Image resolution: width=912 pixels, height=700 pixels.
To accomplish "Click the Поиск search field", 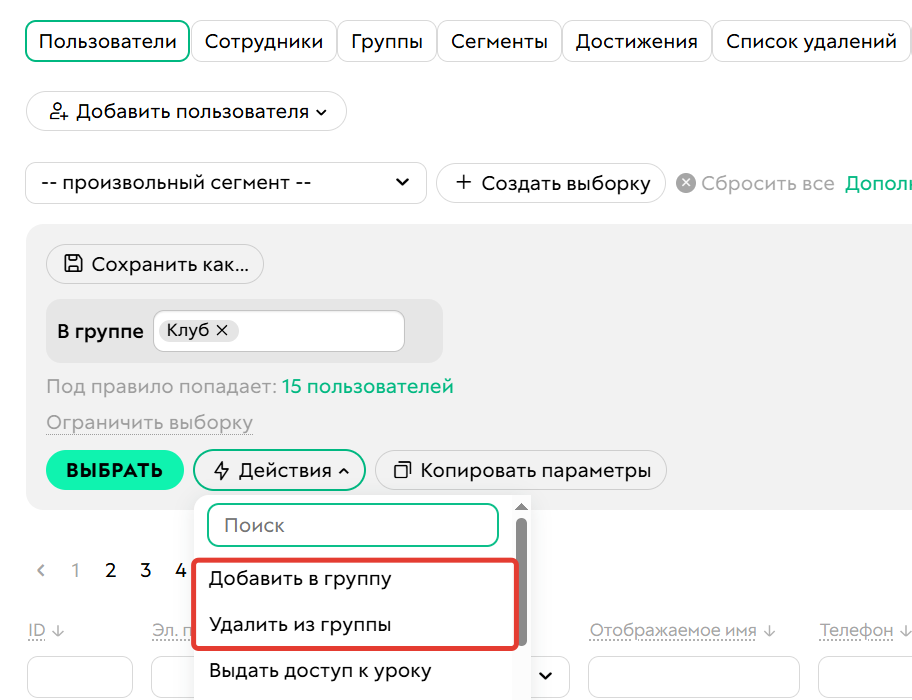I will click(x=352, y=524).
